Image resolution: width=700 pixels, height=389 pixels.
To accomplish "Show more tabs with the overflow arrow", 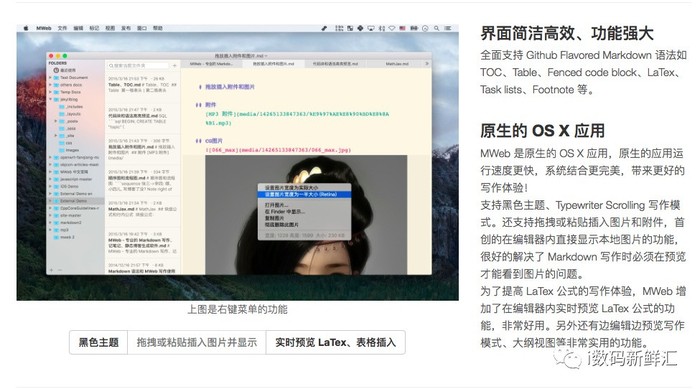I will pyautogui.click(x=427, y=64).
